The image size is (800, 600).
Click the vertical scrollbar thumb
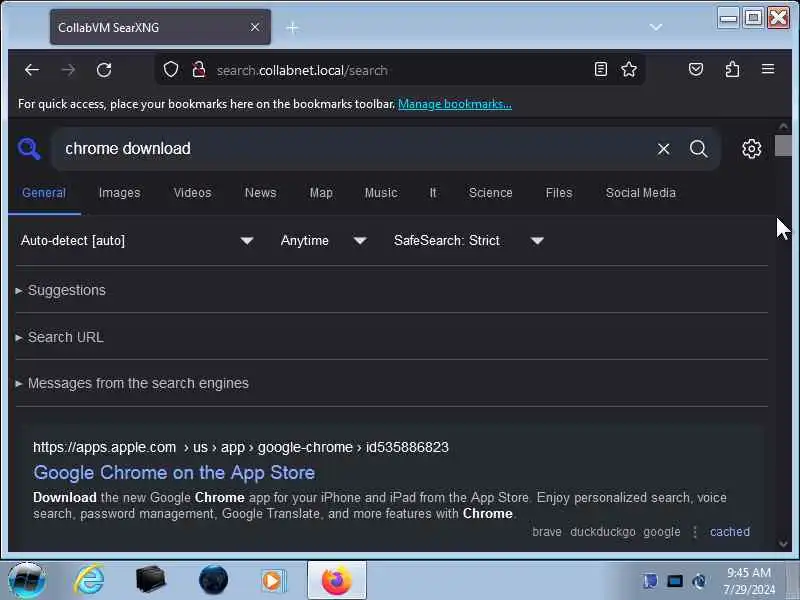pyautogui.click(x=783, y=145)
